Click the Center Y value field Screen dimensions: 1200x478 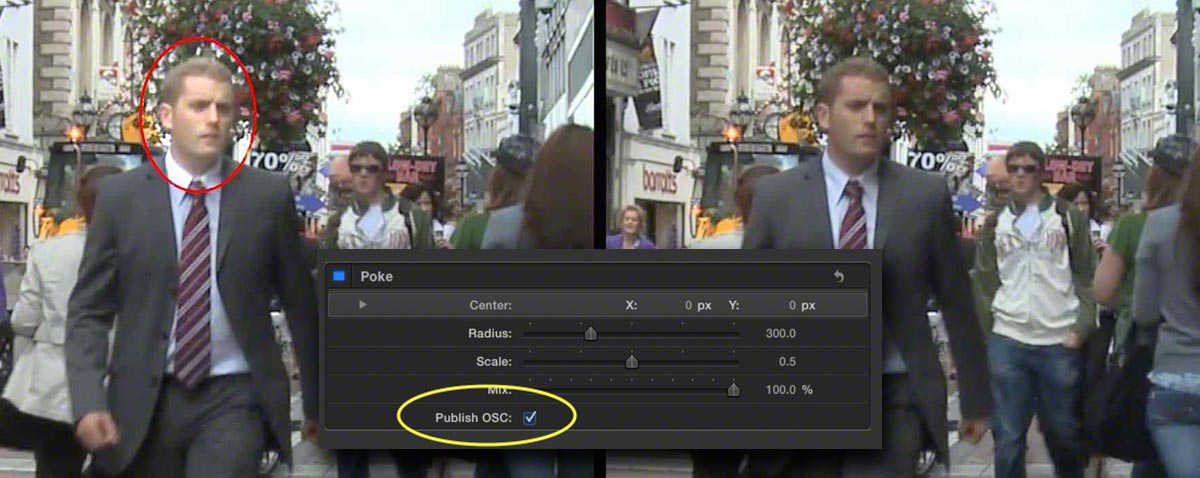pos(790,305)
